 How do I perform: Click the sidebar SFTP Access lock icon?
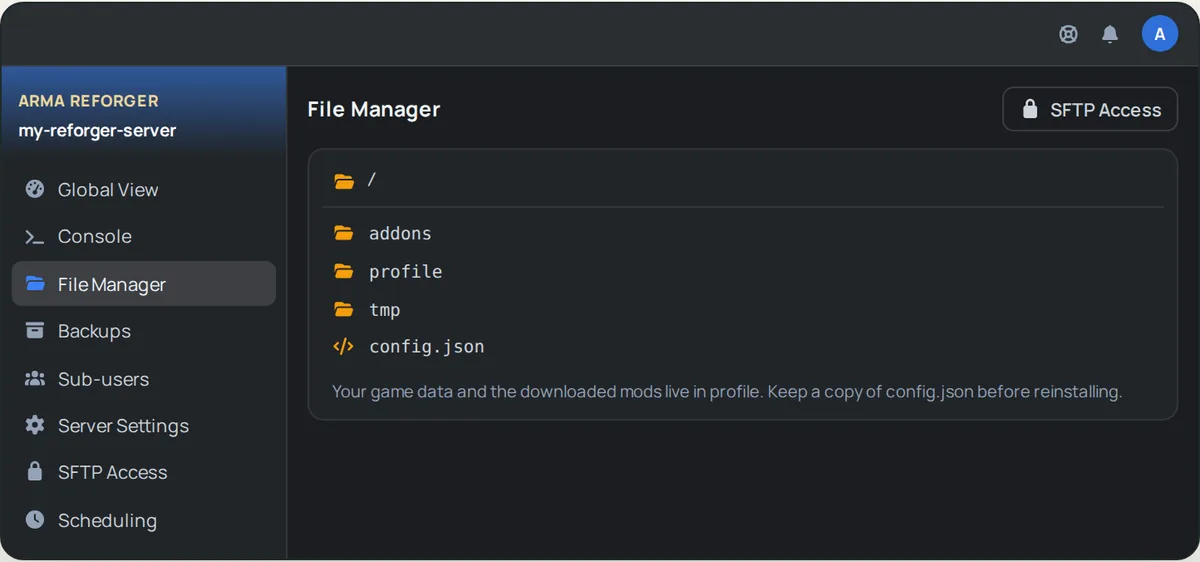coord(35,472)
